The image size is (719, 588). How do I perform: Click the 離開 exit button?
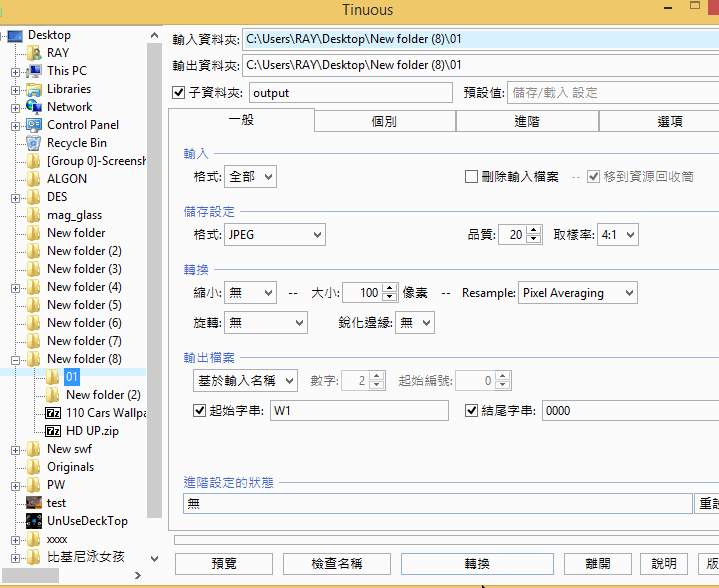[x=597, y=564]
